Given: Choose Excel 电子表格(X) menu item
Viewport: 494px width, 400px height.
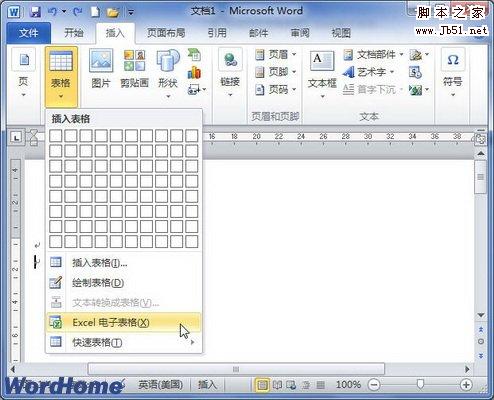Looking at the screenshot, I should pyautogui.click(x=123, y=322).
